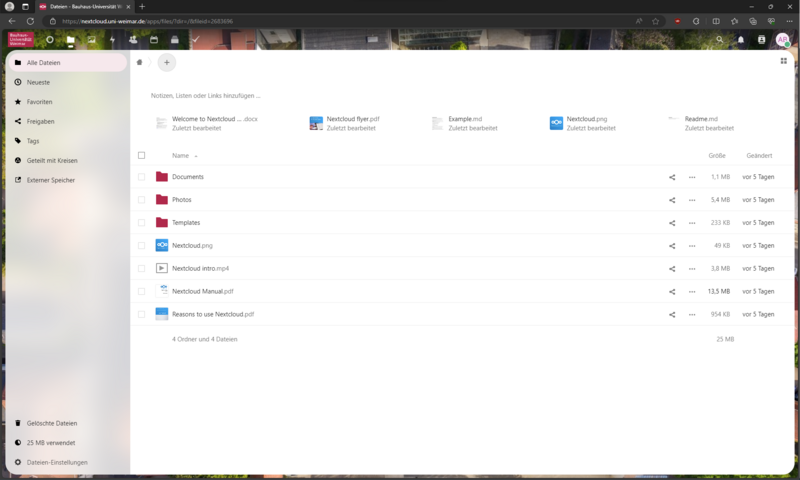
Task: Open the three-dot menu for Nextcloud intro.mp4
Action: point(692,269)
